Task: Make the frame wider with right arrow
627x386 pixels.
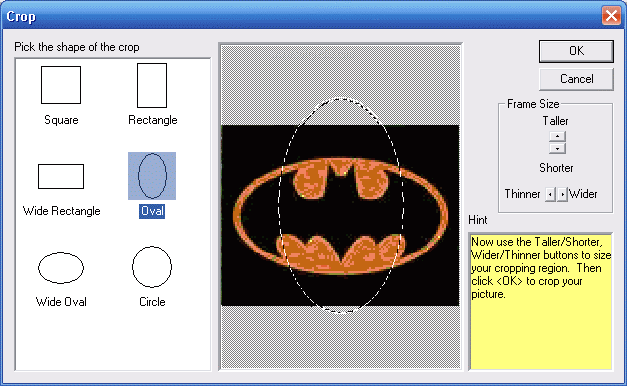Action: click(x=562, y=194)
